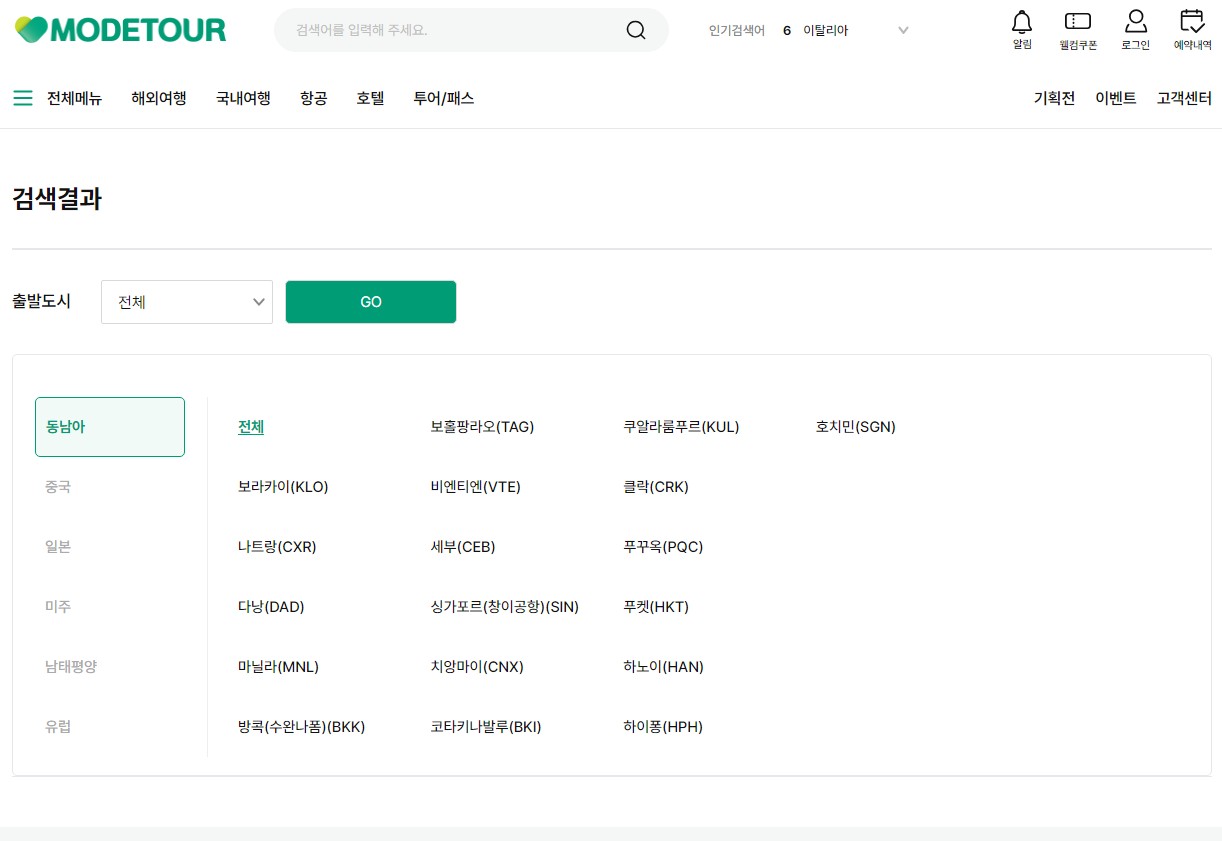Start a search with the magnifier icon
The width and height of the screenshot is (1222, 841).
(x=636, y=31)
